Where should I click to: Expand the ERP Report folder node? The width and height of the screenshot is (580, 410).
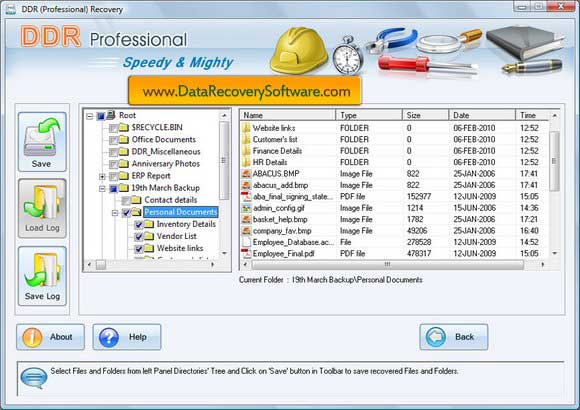102,177
